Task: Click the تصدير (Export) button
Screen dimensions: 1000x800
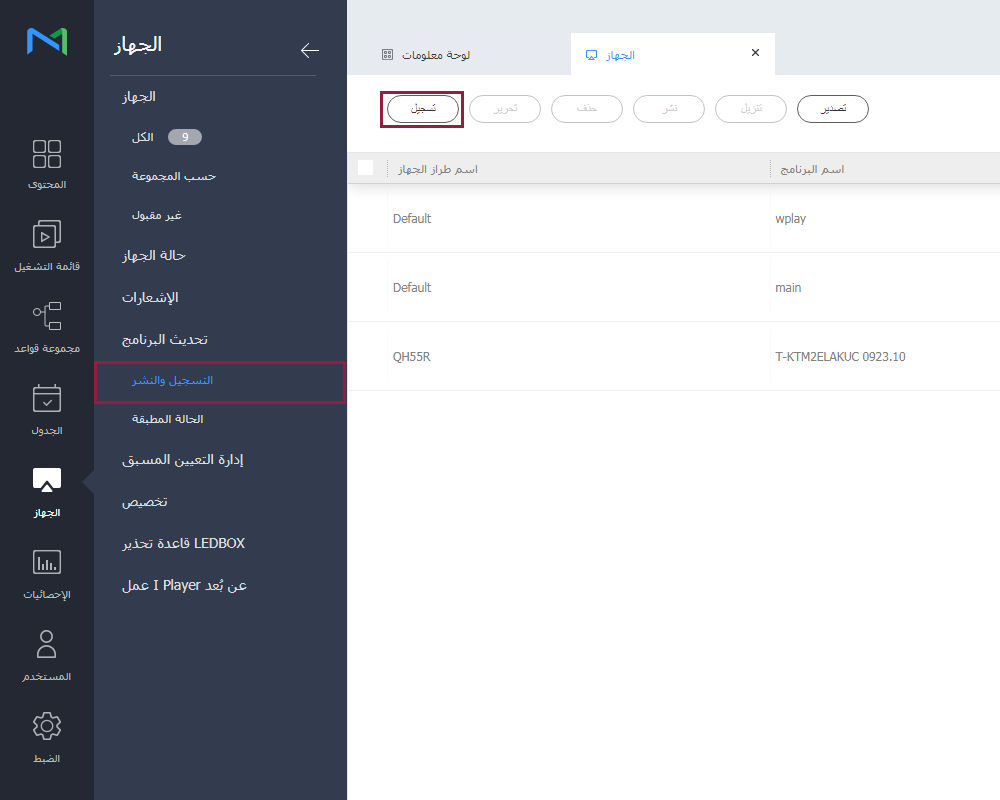Action: [x=832, y=109]
